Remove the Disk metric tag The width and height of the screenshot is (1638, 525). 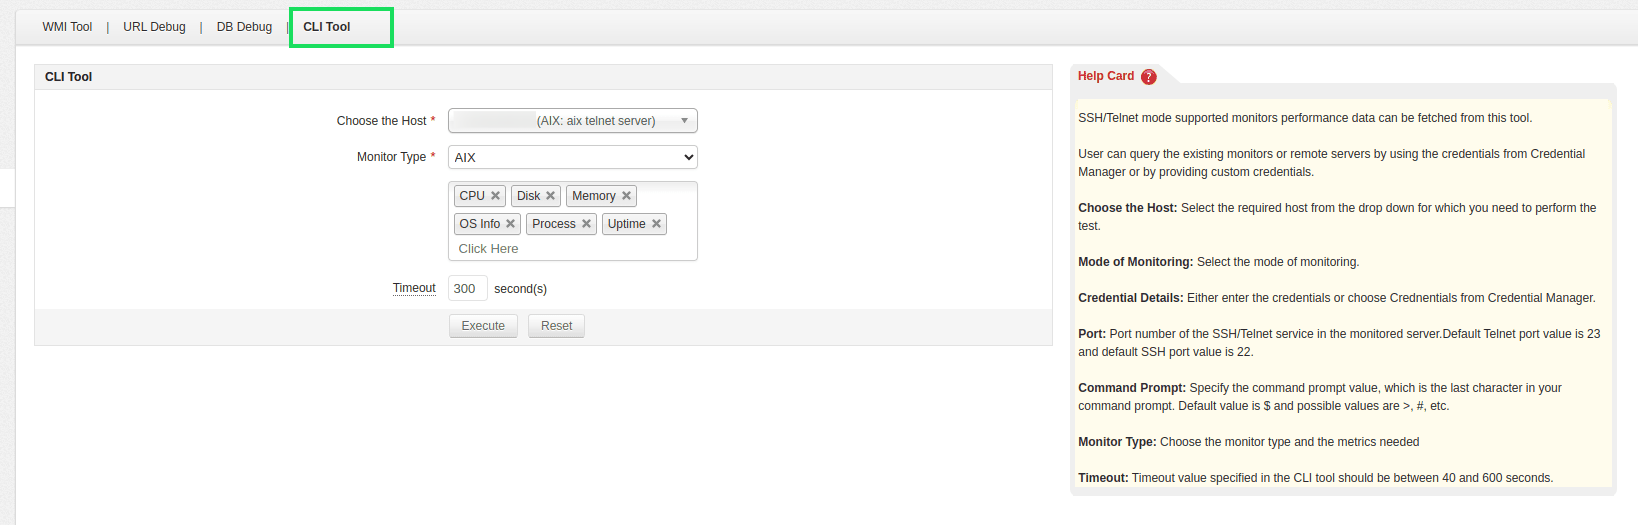[550, 196]
